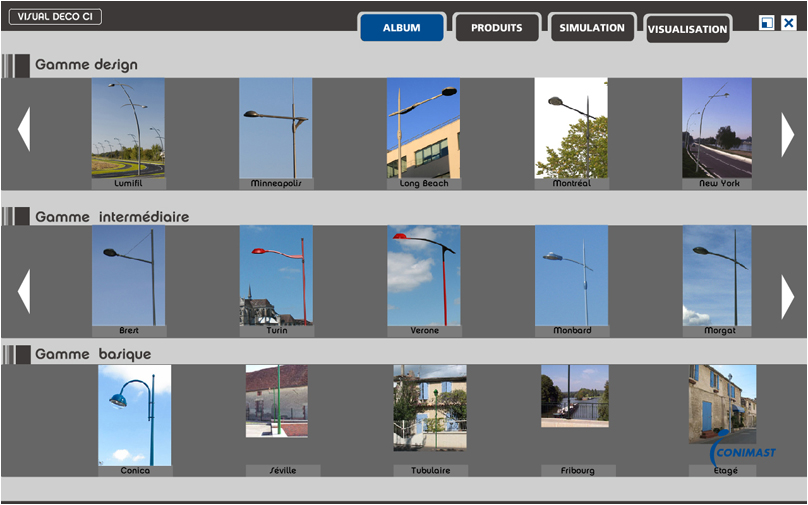Choose the Minneapolis streetlight photo
The image size is (808, 505).
coord(276,128)
